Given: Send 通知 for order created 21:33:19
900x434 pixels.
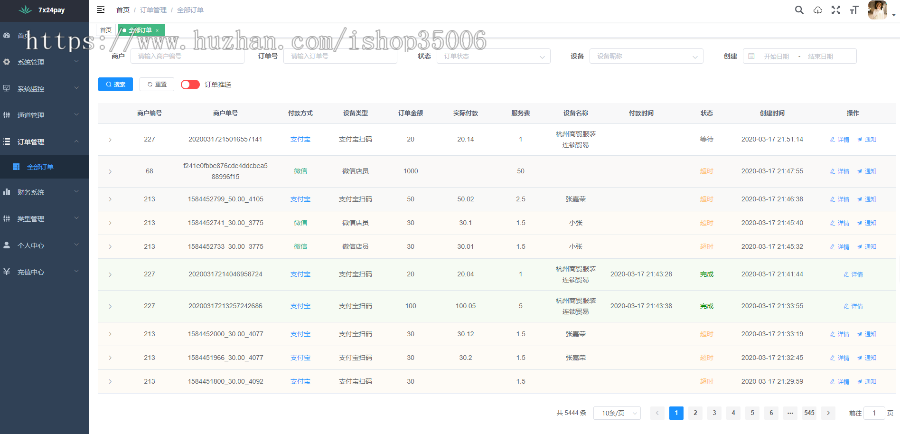Looking at the screenshot, I should pyautogui.click(x=867, y=334).
